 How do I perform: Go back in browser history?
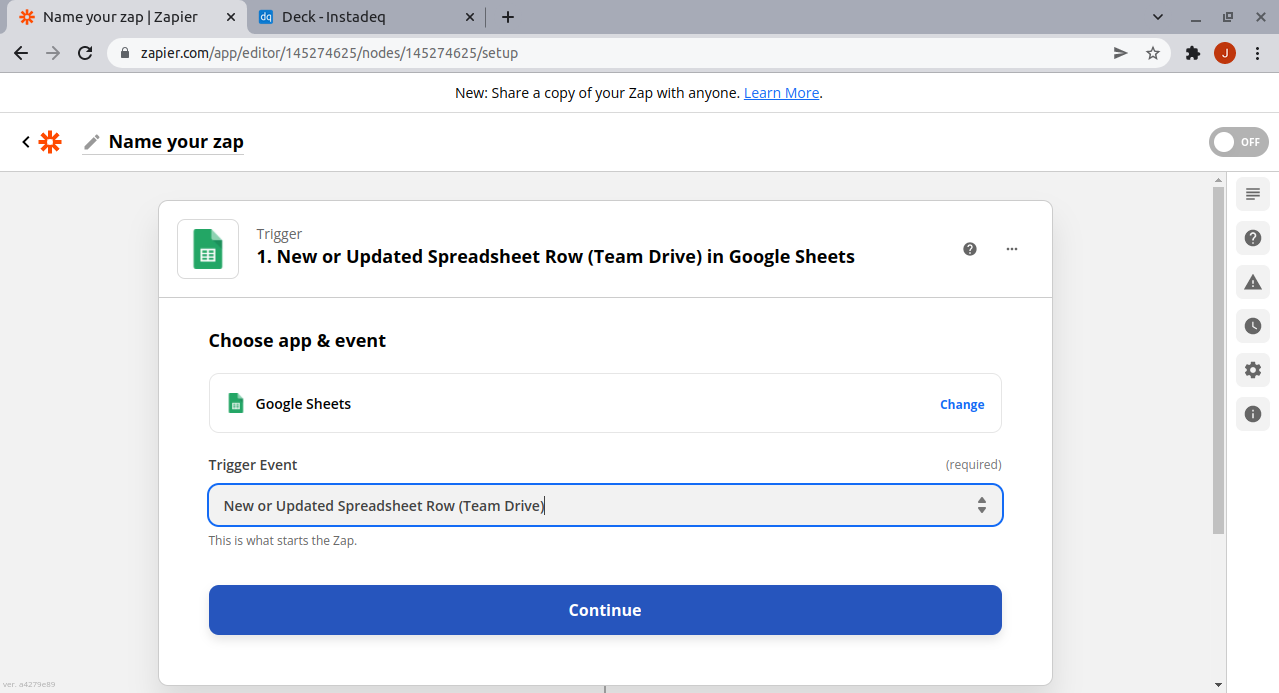pos(21,53)
